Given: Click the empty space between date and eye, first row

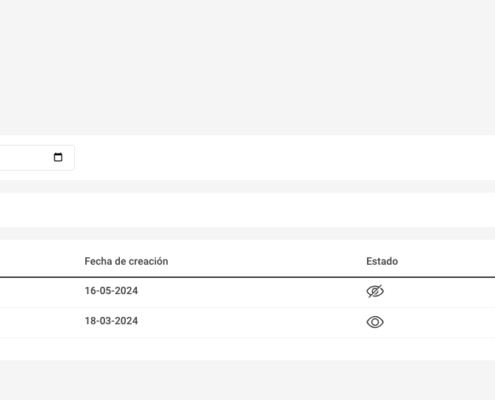Looking at the screenshot, I should point(252,292).
